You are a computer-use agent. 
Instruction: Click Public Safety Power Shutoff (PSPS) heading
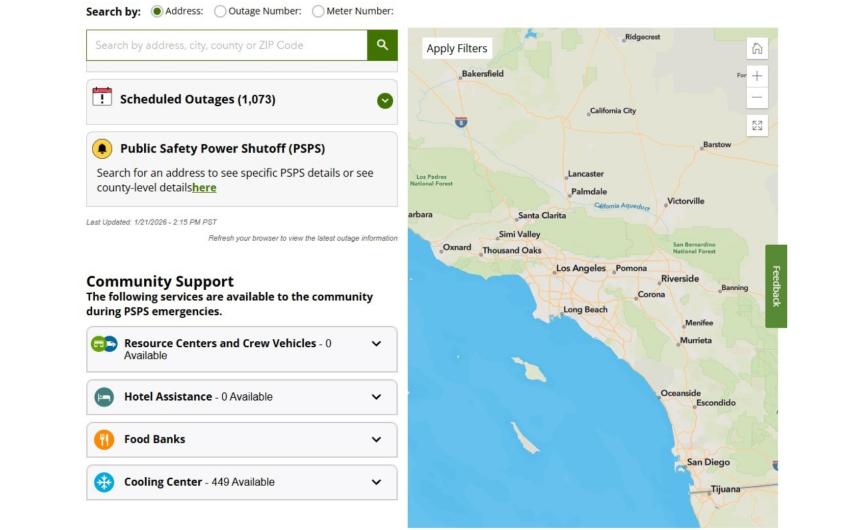(222, 148)
